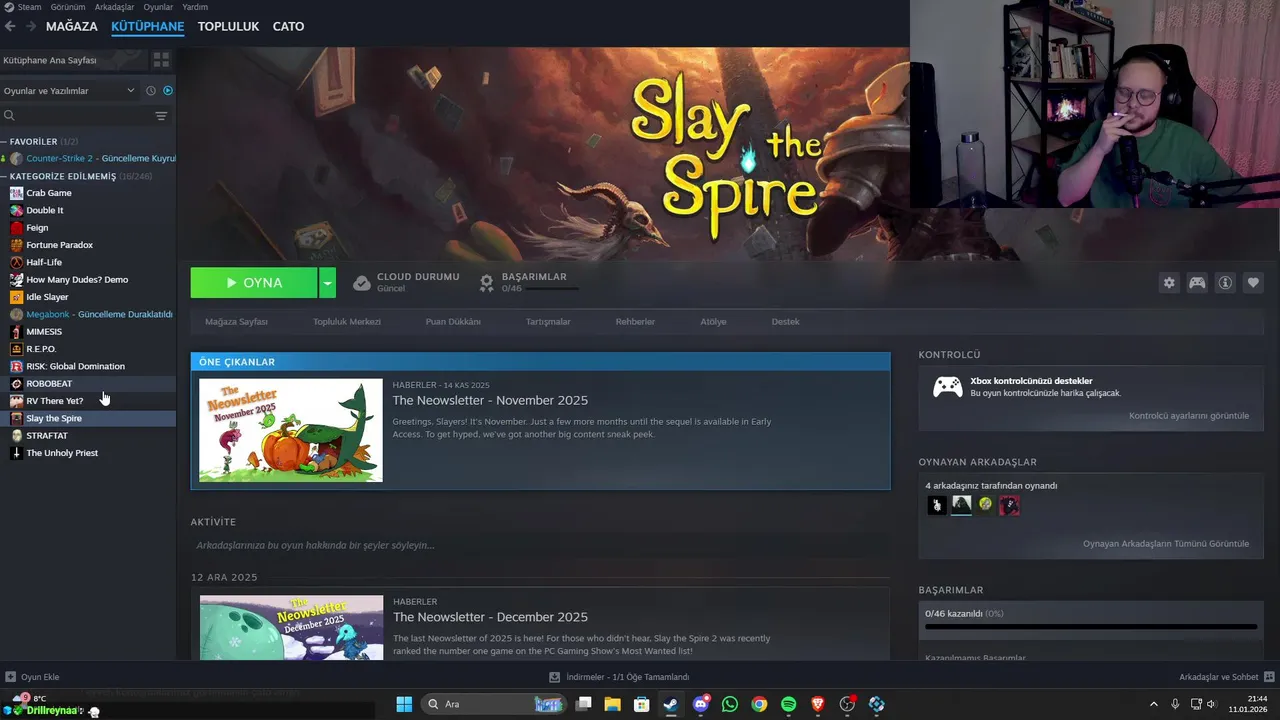
Task: Select Megabonk in library list
Action: point(88,314)
